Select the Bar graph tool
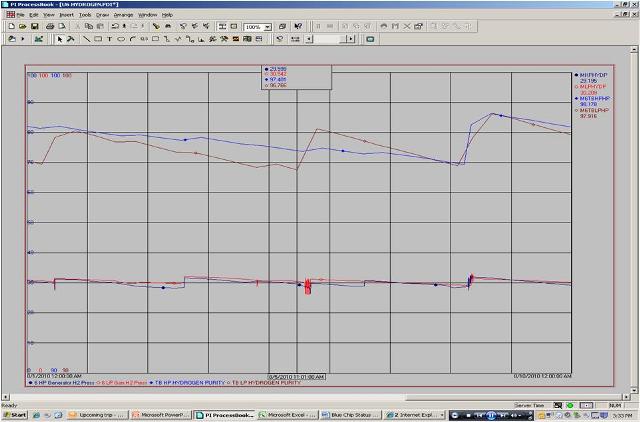The image size is (640, 422). (201, 39)
